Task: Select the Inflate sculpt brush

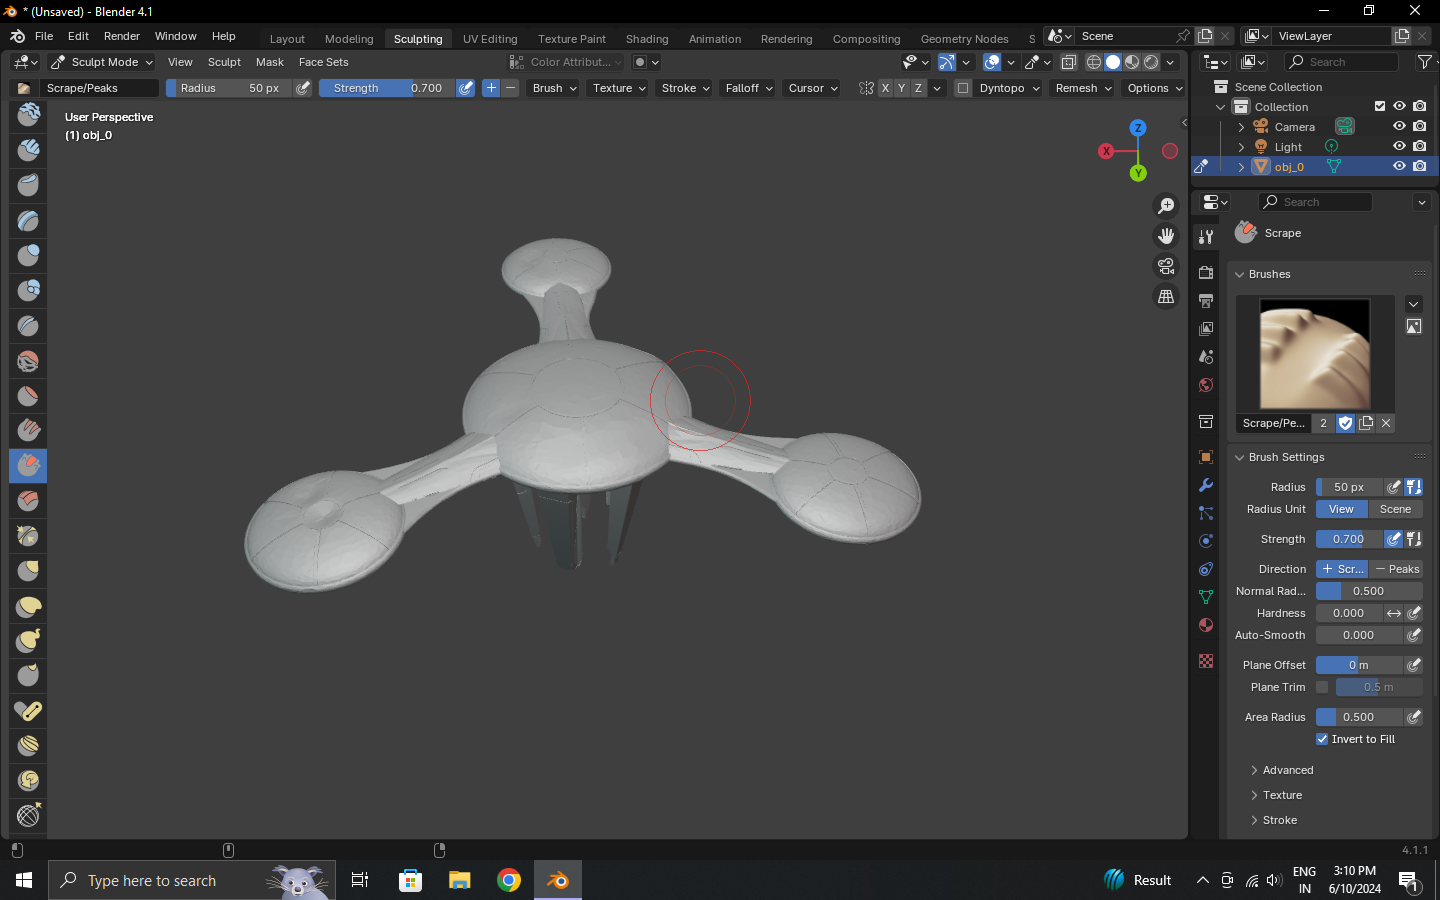Action: 27,255
